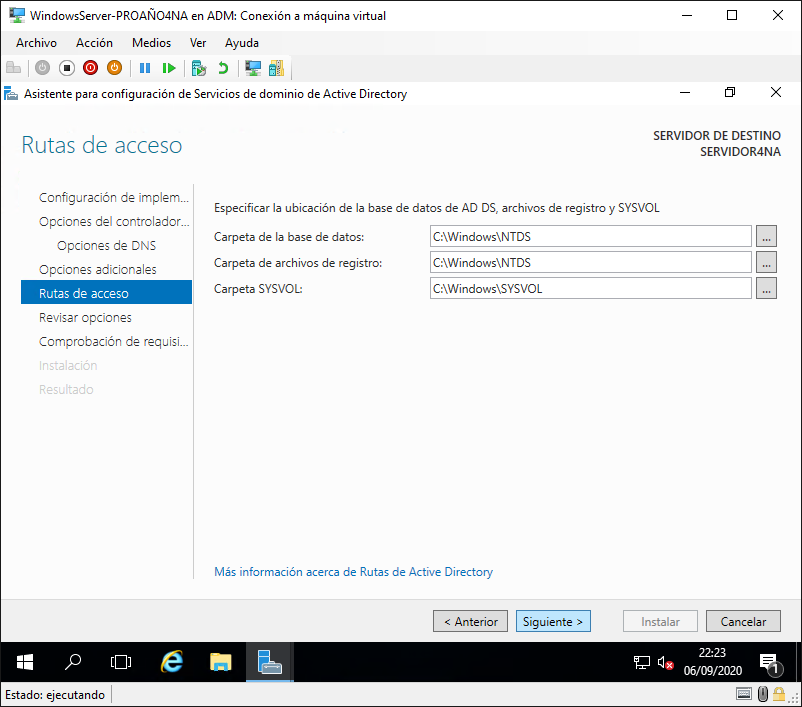Select Rutas de acceso step
Viewport: 802px width, 707px height.
pos(106,293)
